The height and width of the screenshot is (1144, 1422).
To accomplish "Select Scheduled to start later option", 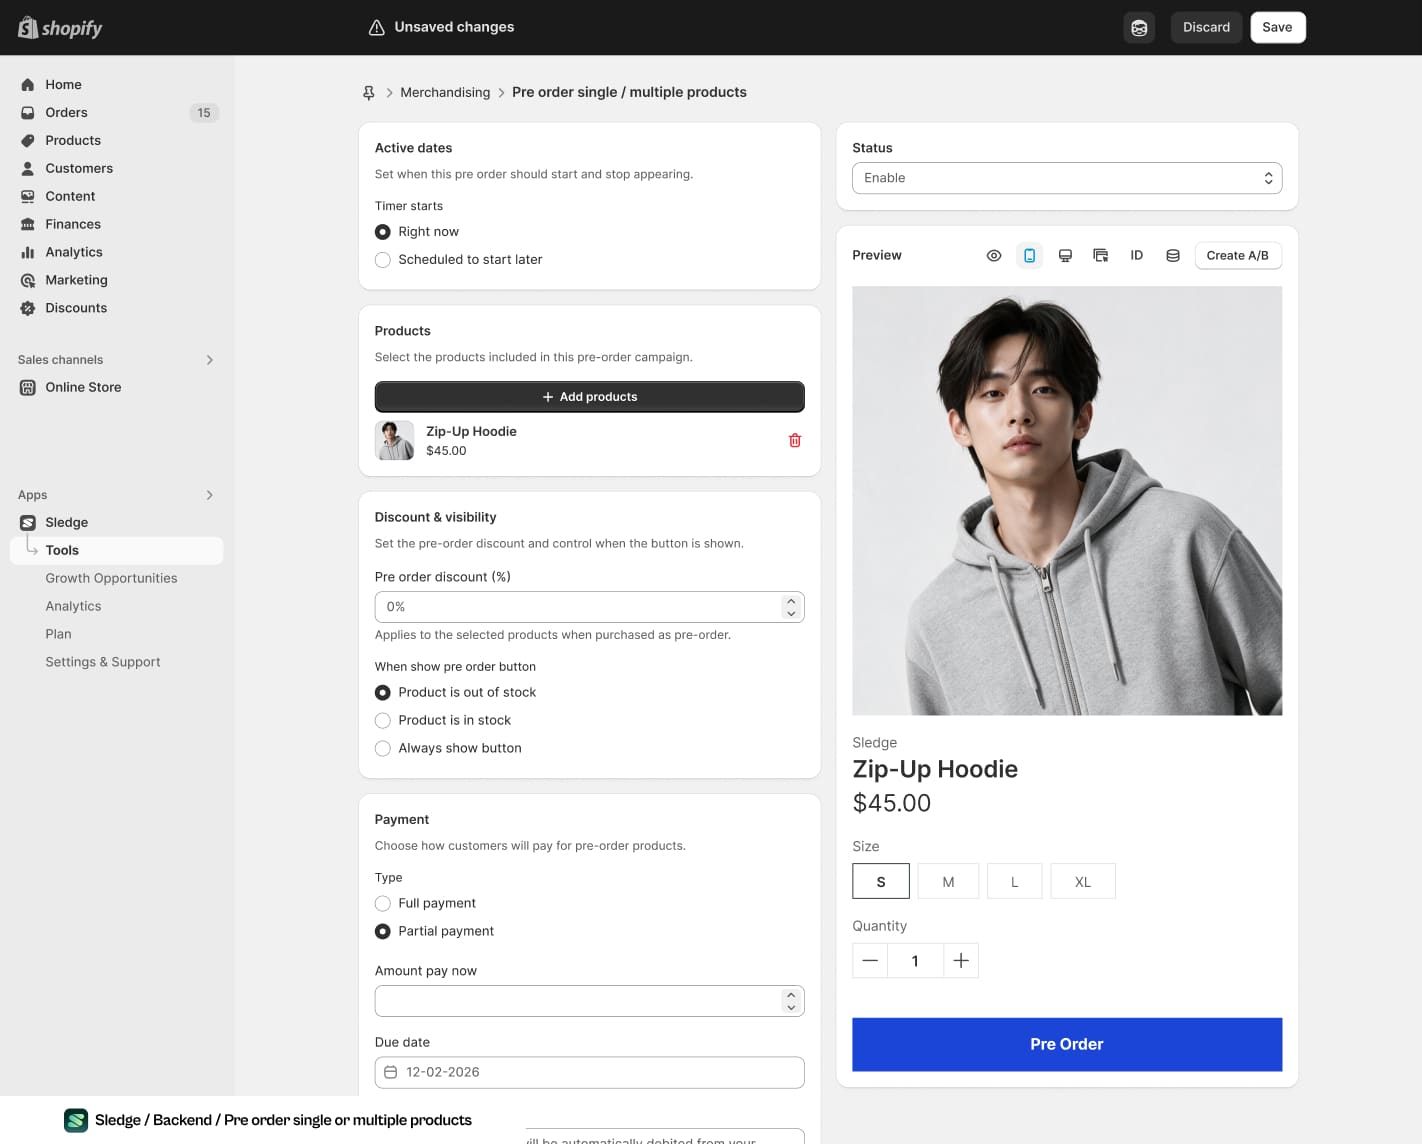I will pos(383,260).
